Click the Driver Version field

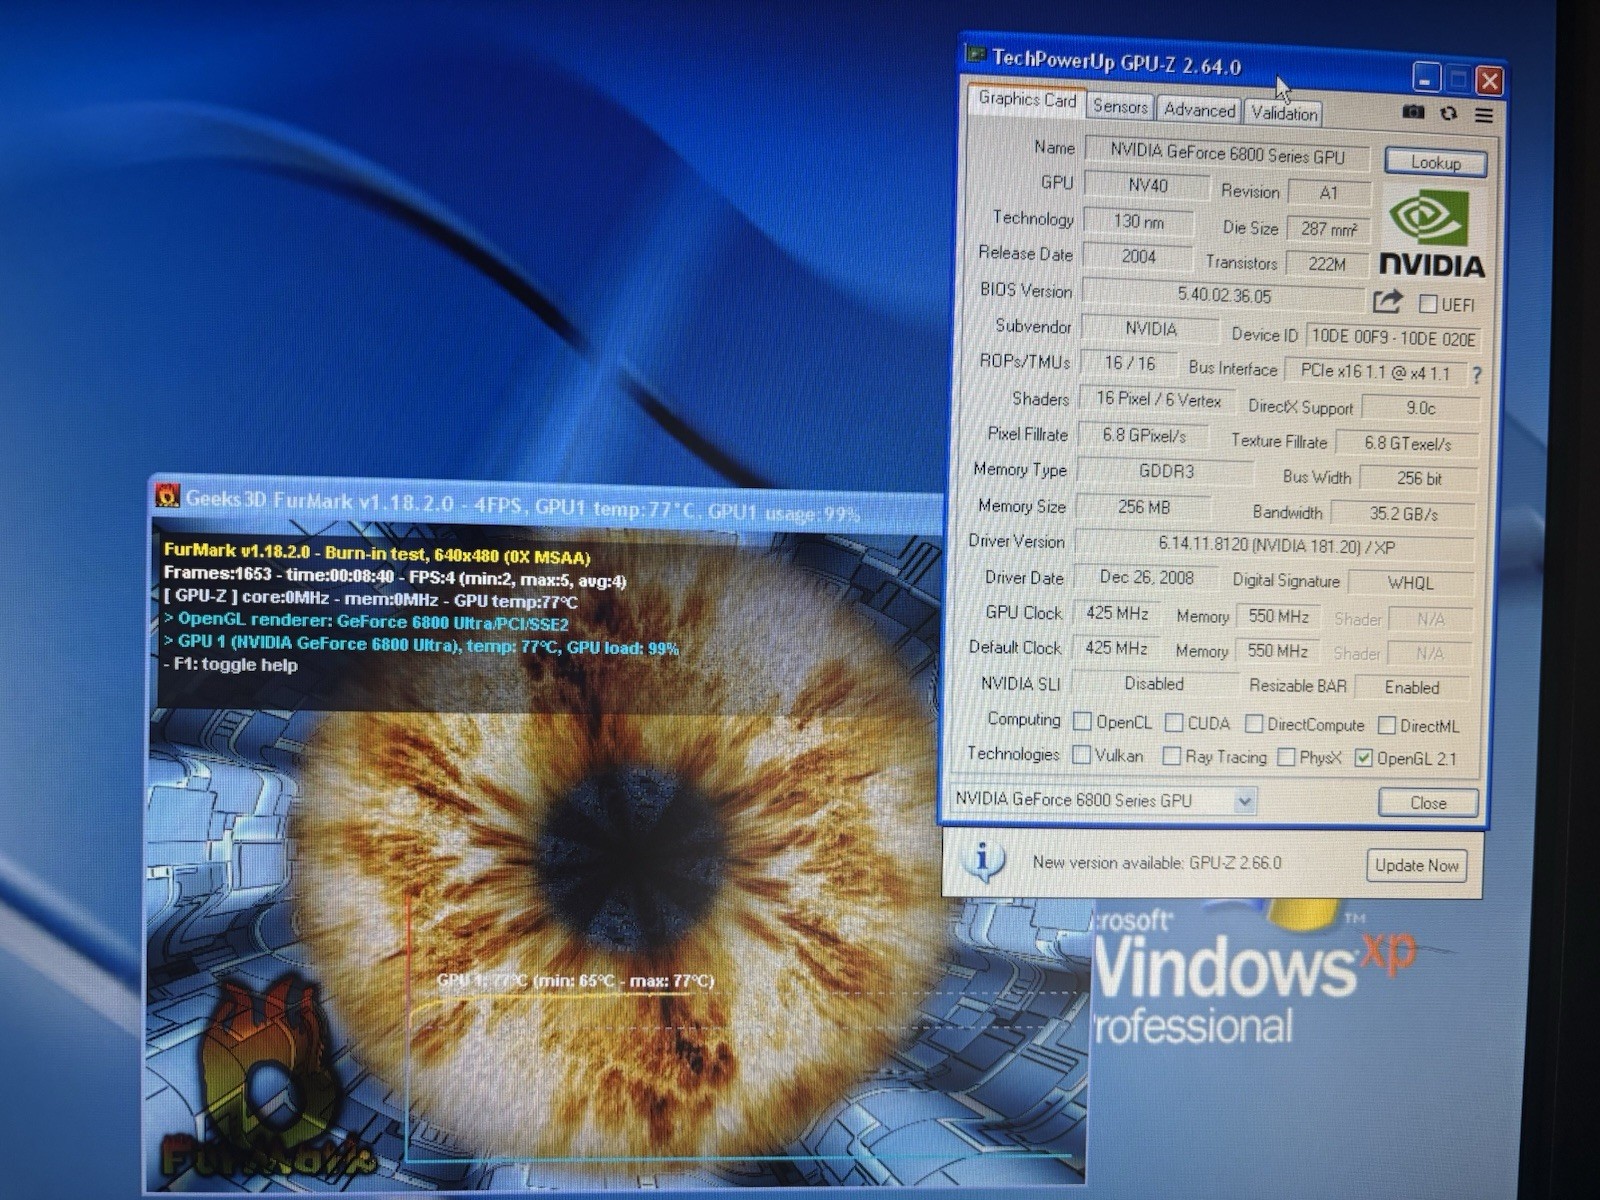tap(1274, 546)
